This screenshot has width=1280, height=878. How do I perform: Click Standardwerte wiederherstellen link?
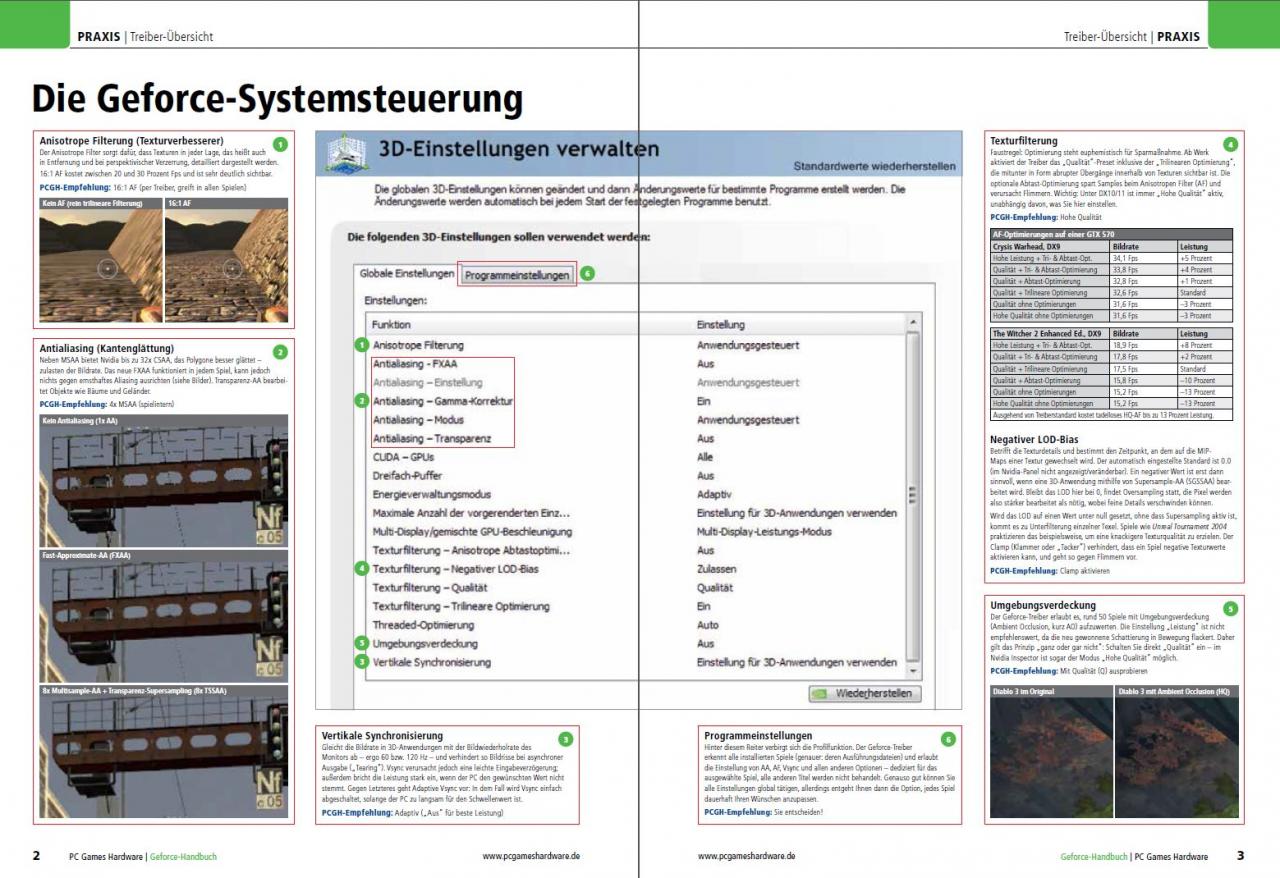point(874,166)
